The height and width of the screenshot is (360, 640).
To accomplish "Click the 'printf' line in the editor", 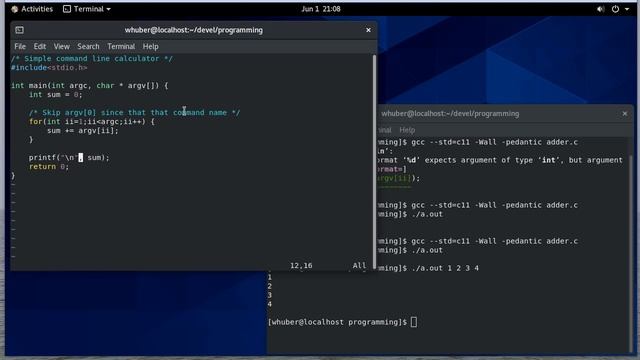I will tap(69, 158).
